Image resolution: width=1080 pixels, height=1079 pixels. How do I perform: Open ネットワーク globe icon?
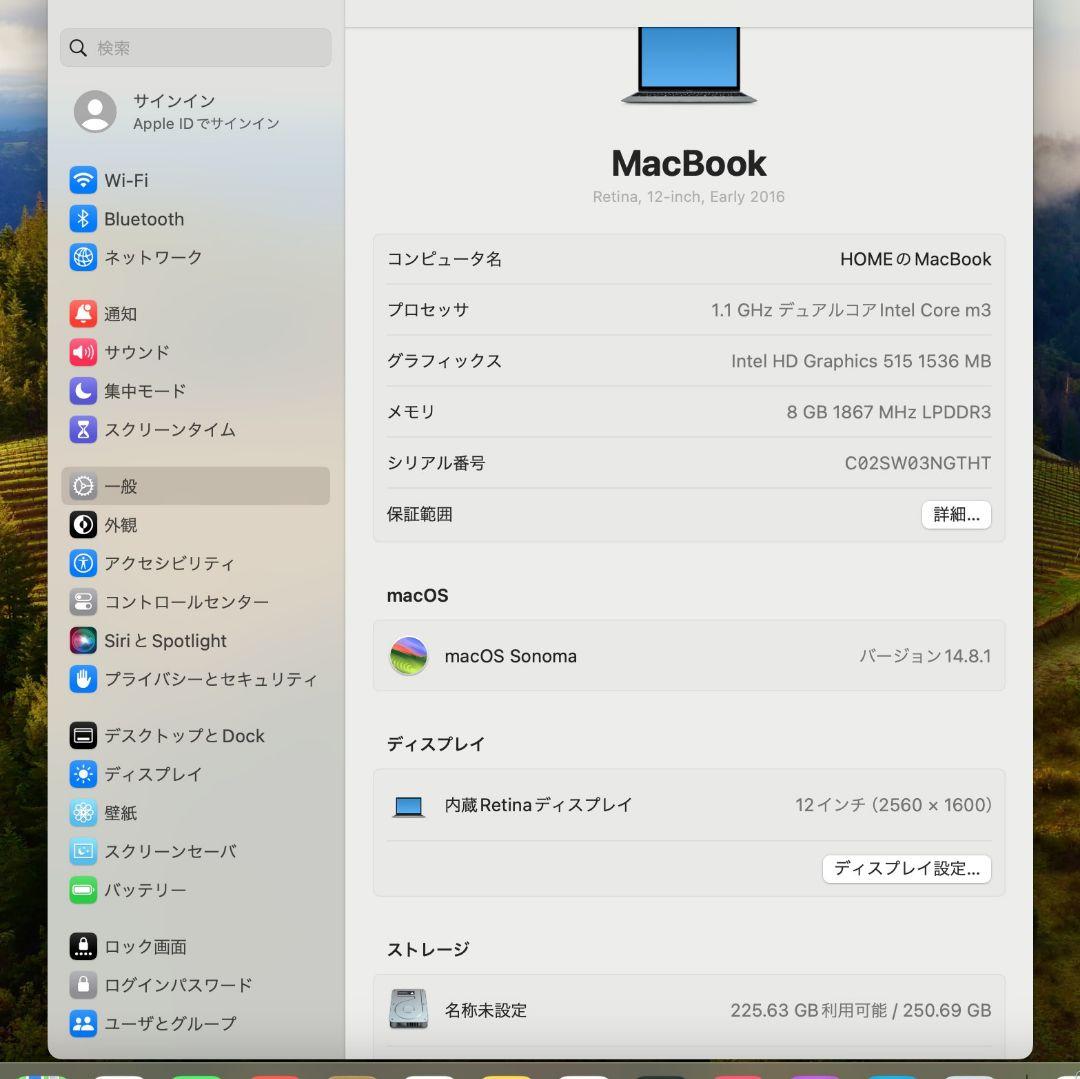pos(83,258)
